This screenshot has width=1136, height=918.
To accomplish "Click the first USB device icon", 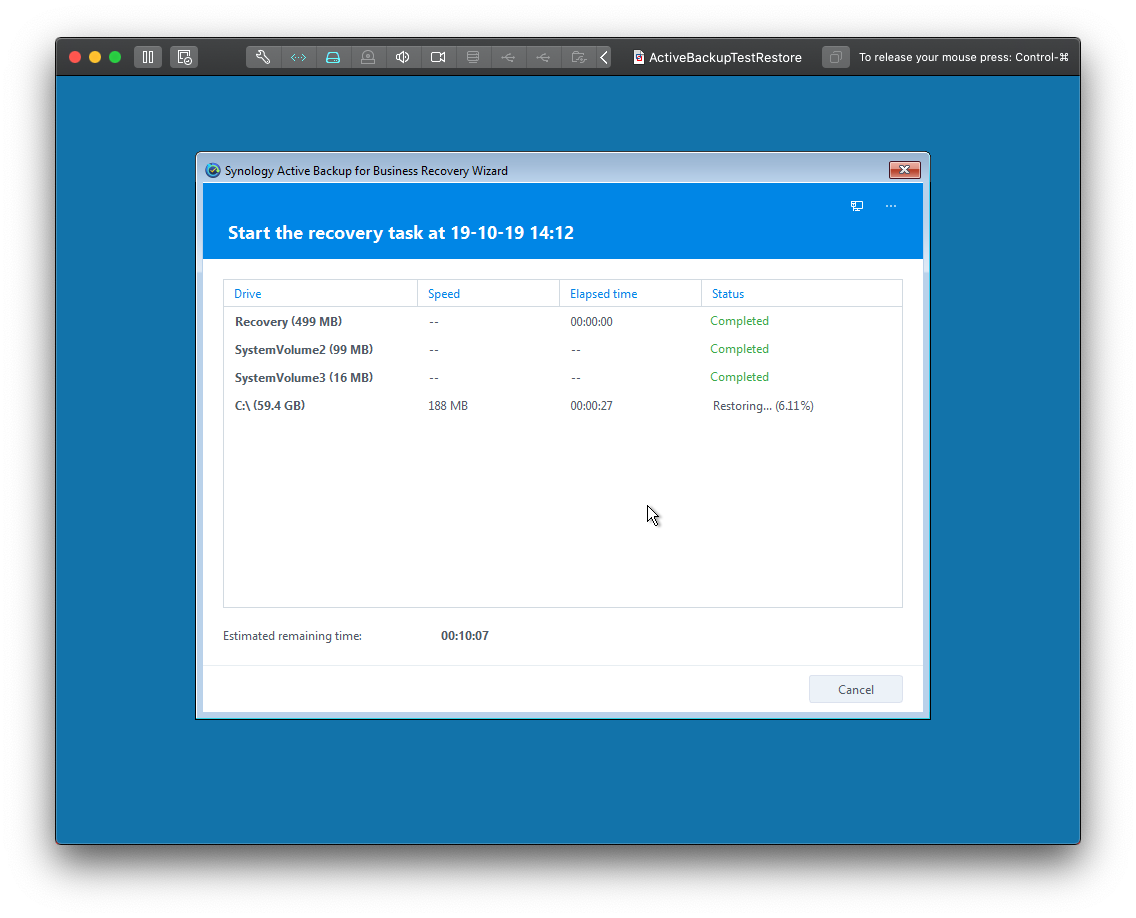I will [508, 57].
